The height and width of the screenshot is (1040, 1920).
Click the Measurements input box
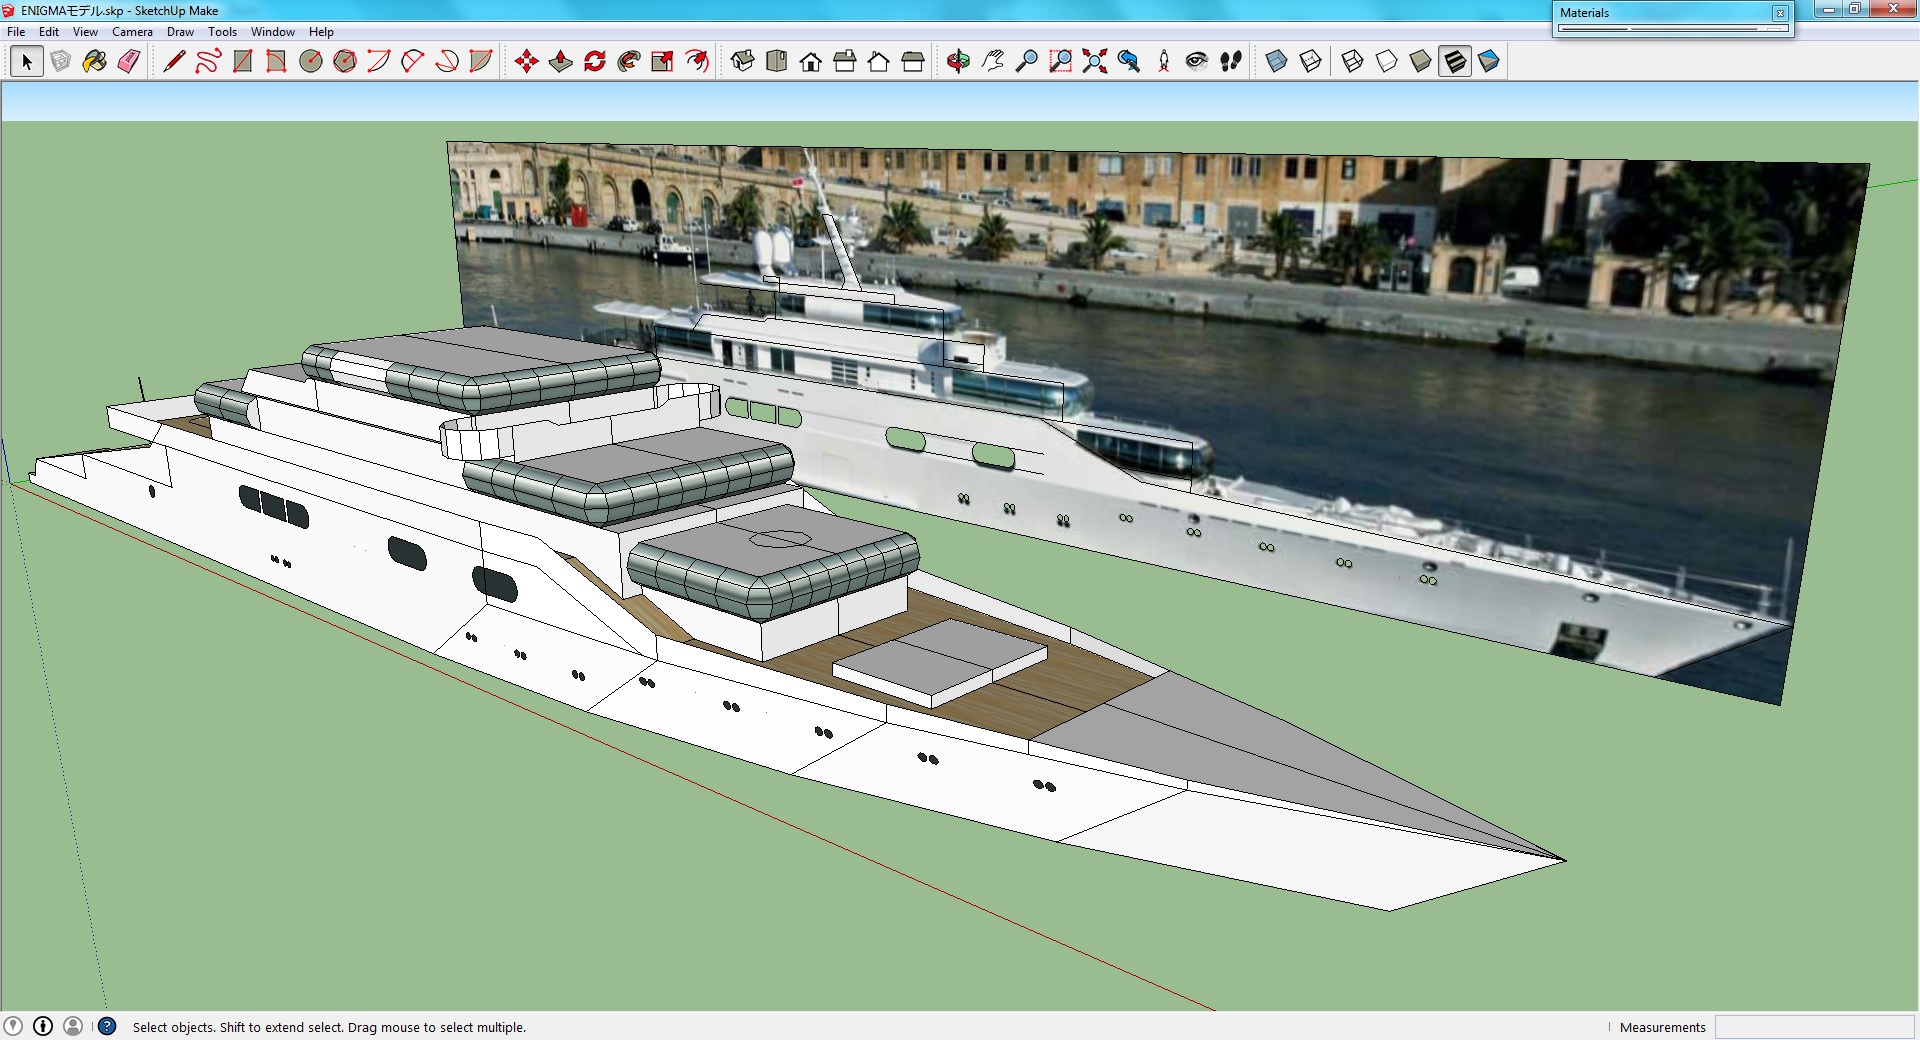click(1814, 1027)
